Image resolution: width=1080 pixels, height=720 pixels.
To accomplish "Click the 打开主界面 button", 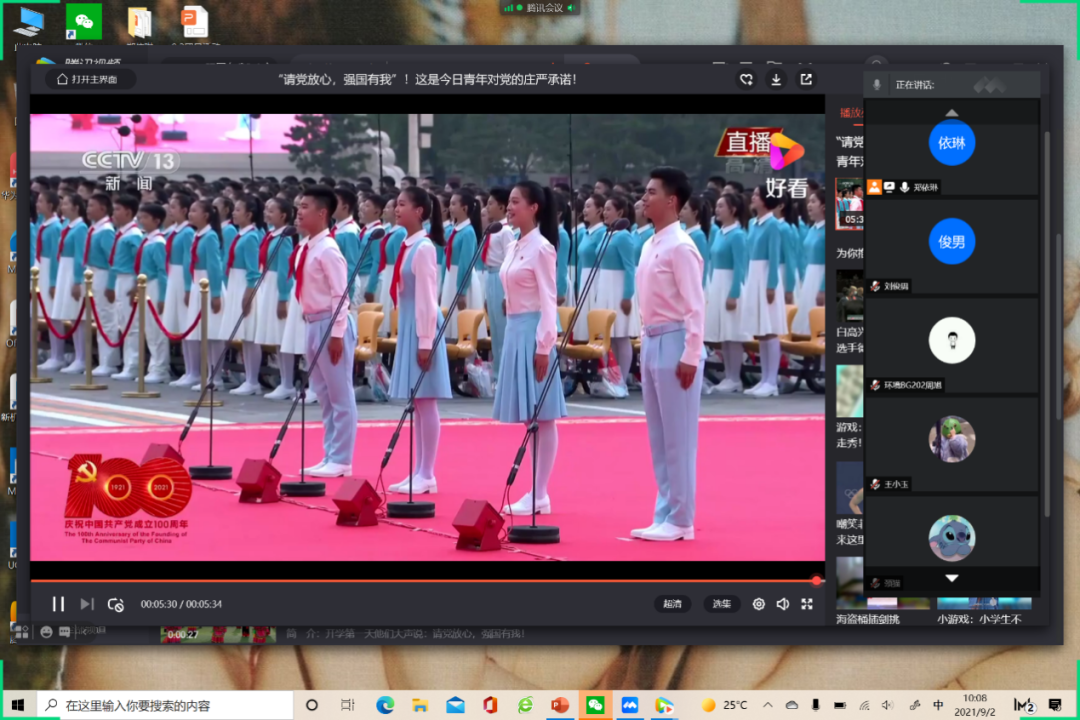I will pyautogui.click(x=90, y=79).
